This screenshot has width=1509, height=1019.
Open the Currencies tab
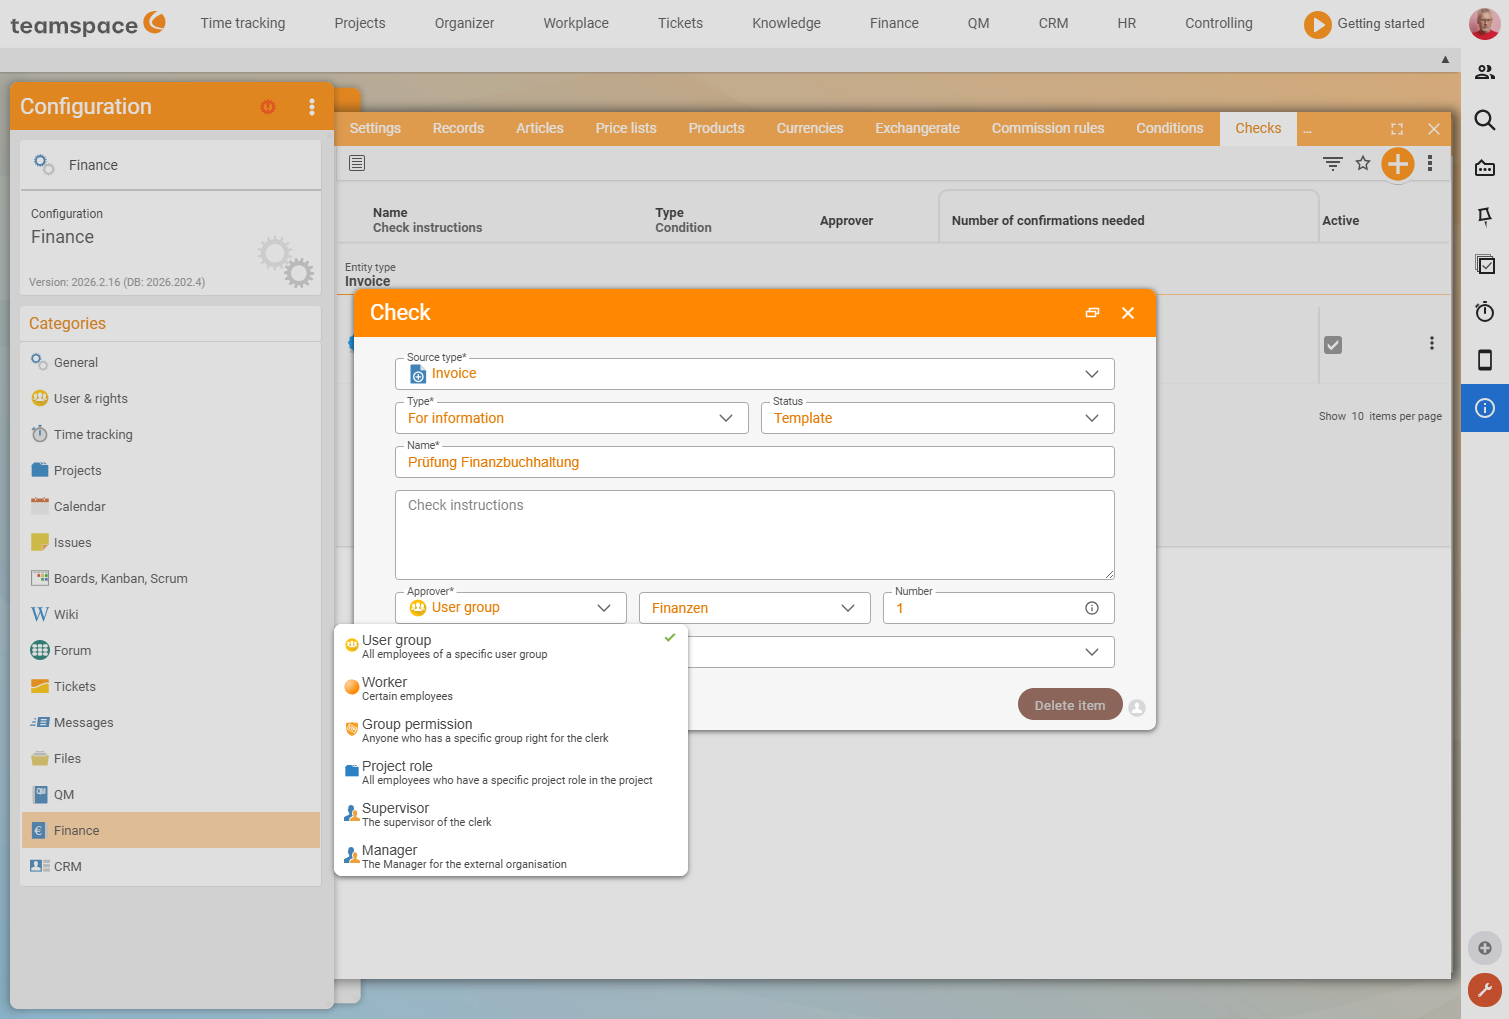pyautogui.click(x=810, y=128)
